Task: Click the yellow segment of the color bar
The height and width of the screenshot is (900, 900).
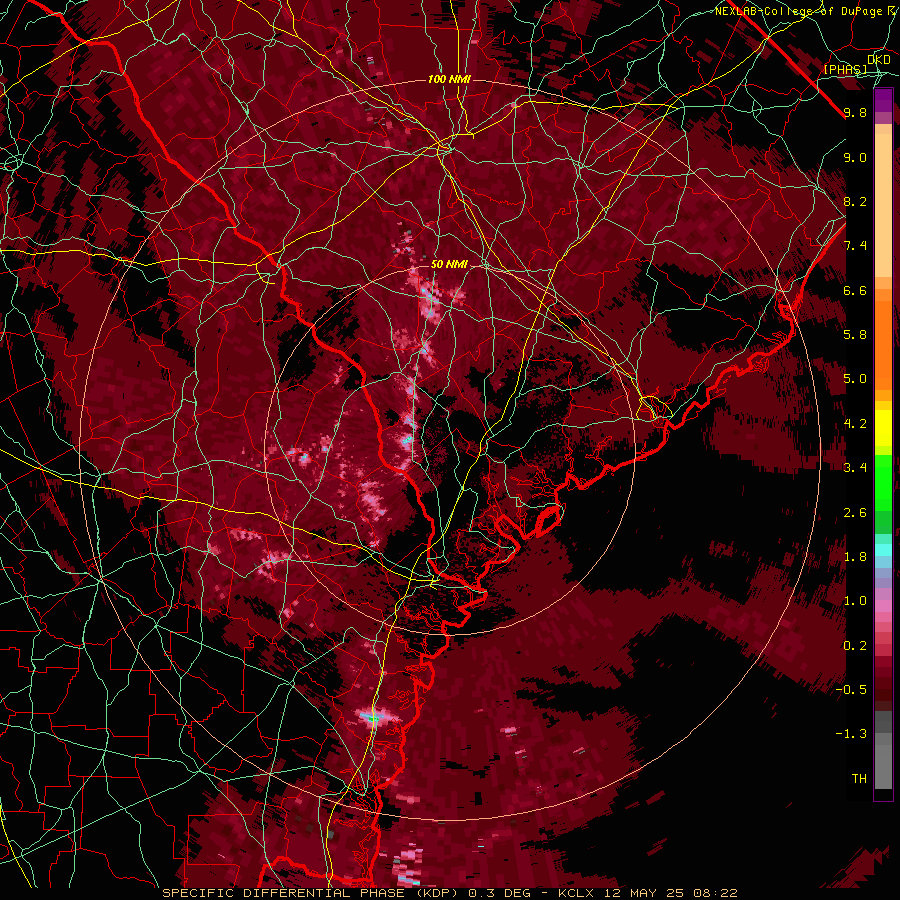Action: [883, 428]
